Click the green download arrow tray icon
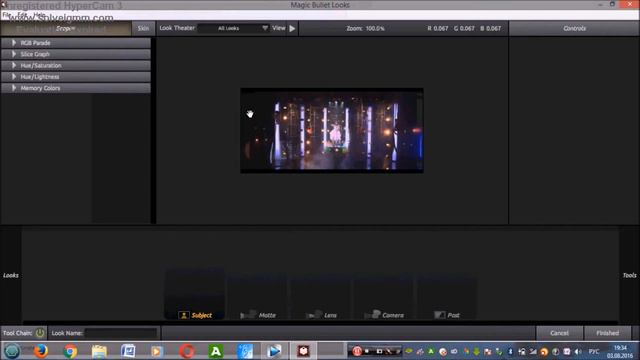 (x=476, y=351)
